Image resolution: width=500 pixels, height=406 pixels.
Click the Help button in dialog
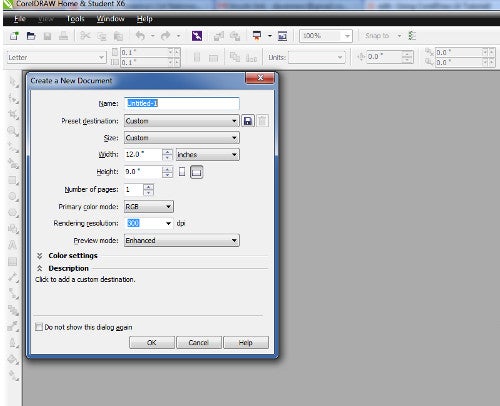pos(246,343)
